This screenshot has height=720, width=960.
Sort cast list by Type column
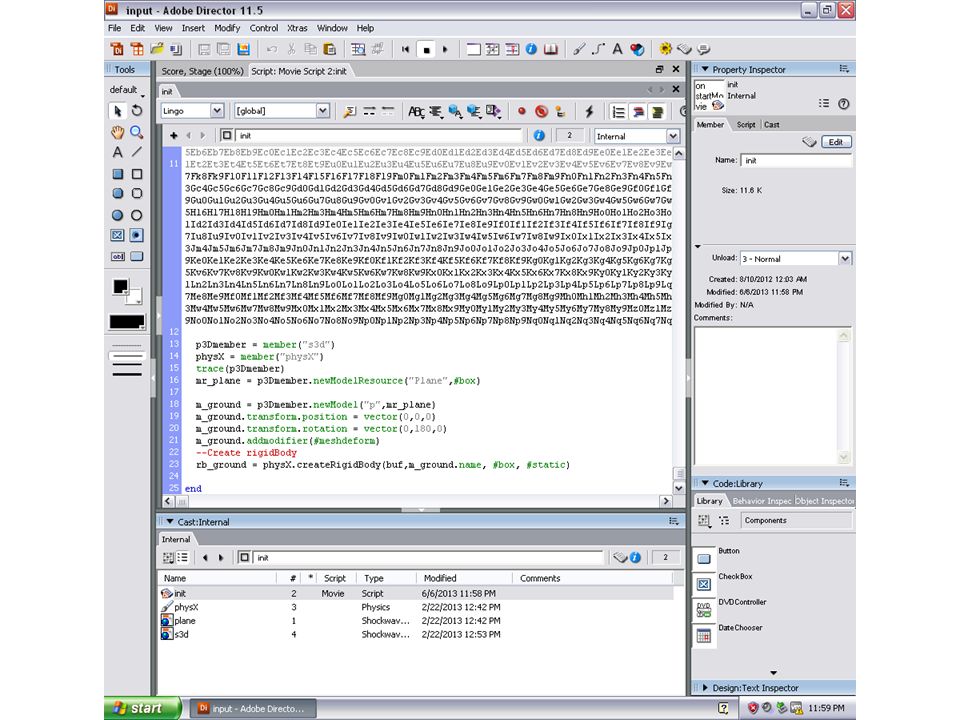pyautogui.click(x=385, y=578)
